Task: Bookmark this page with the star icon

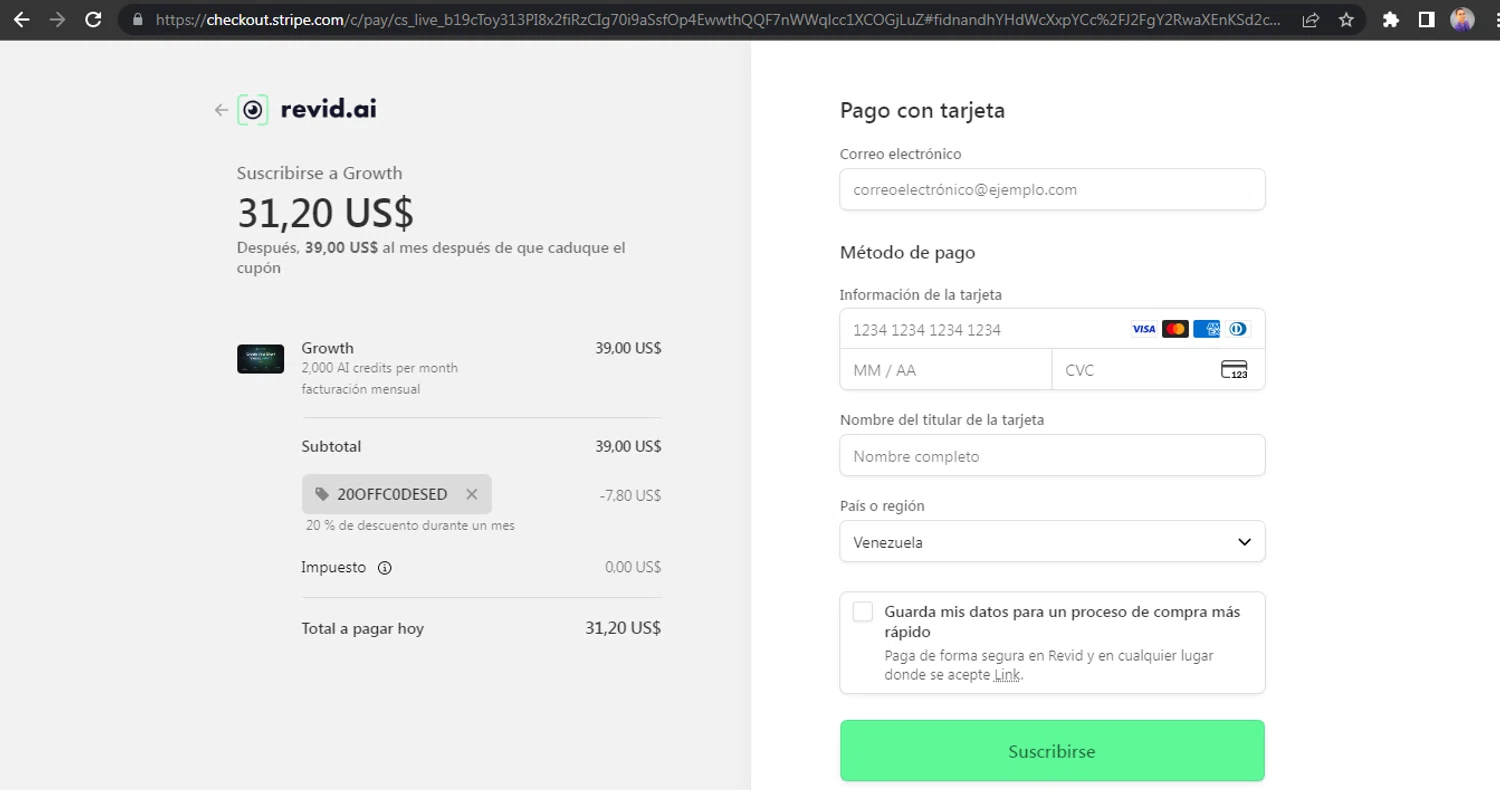Action: [x=1346, y=19]
